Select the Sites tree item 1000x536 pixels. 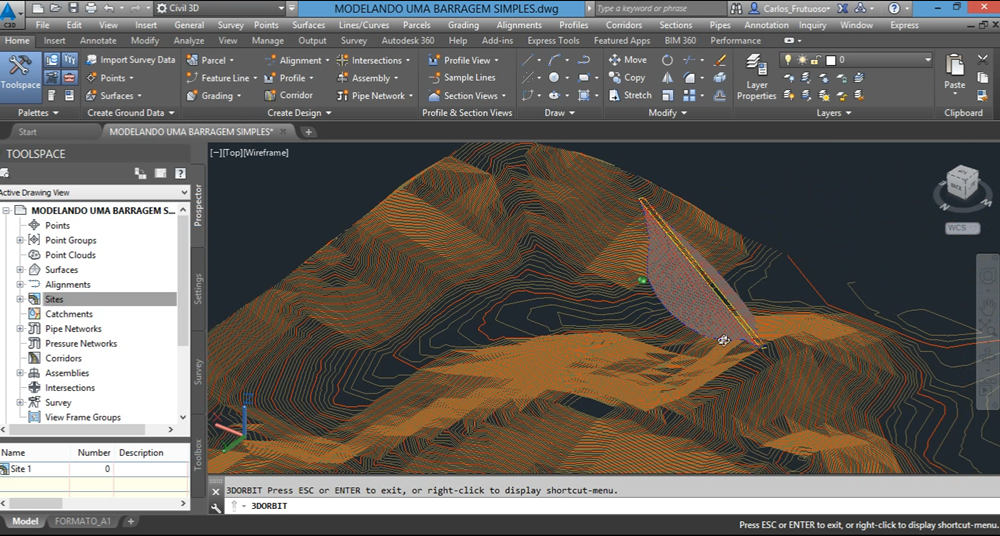[54, 299]
